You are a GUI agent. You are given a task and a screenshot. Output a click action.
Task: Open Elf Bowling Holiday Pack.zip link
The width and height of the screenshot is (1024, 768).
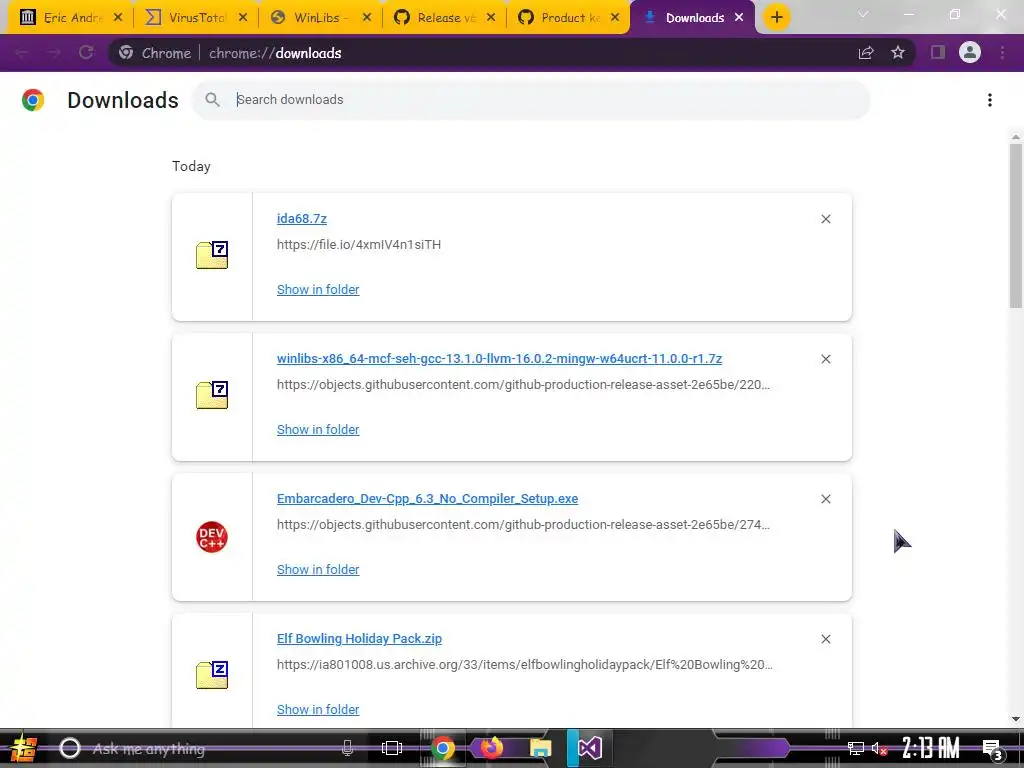(359, 639)
